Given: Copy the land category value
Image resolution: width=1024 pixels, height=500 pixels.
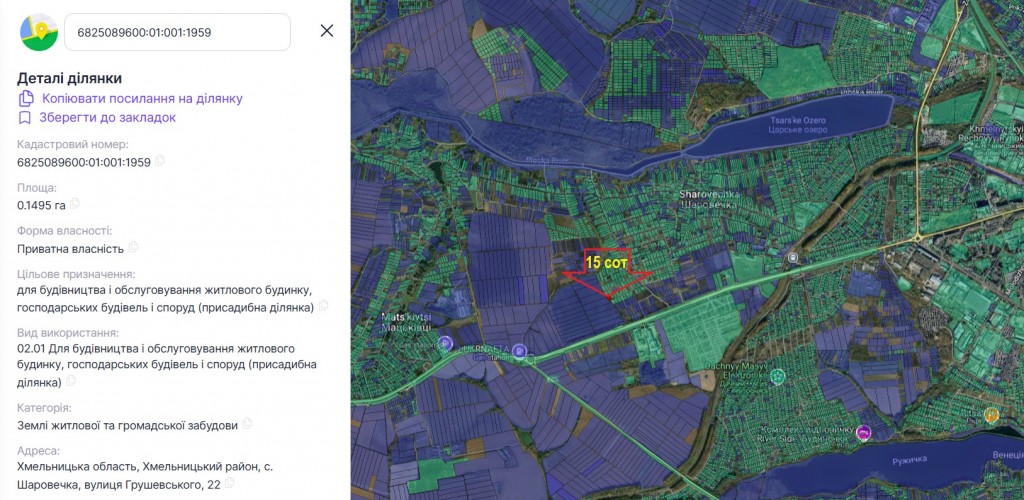Looking at the screenshot, I should [x=247, y=424].
